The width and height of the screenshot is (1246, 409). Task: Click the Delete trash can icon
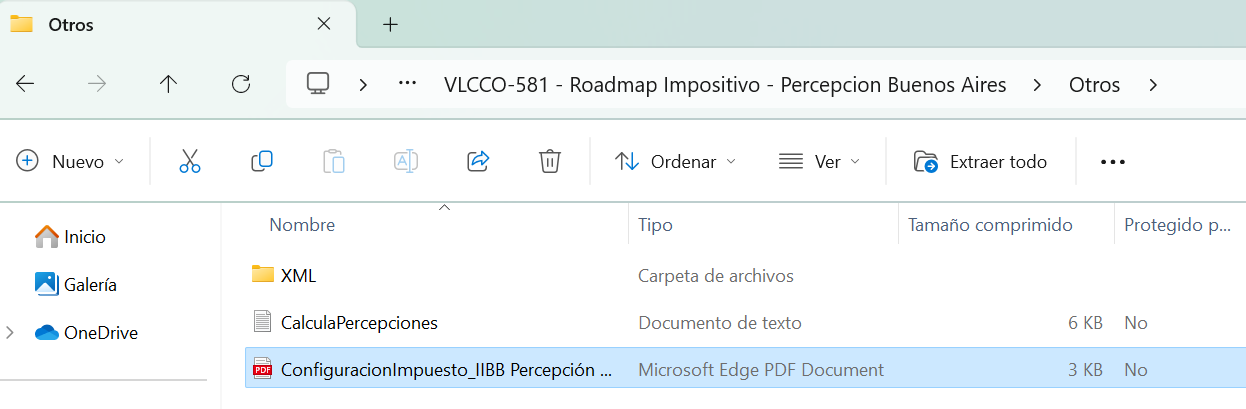click(549, 161)
